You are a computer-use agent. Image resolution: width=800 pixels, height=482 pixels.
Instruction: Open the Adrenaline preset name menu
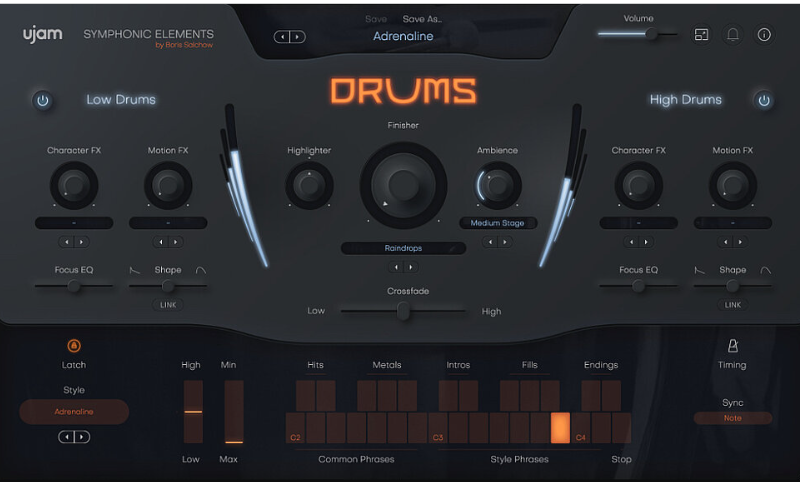pyautogui.click(x=403, y=36)
